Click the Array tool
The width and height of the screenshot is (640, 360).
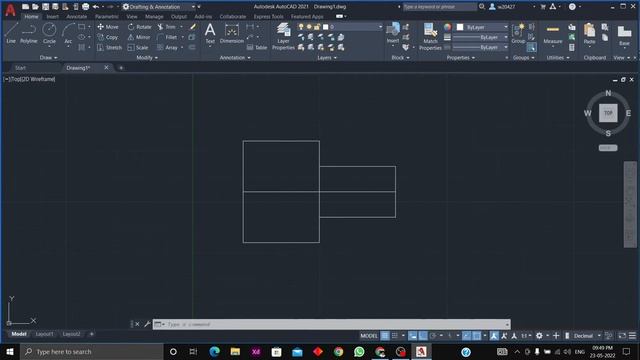167,48
